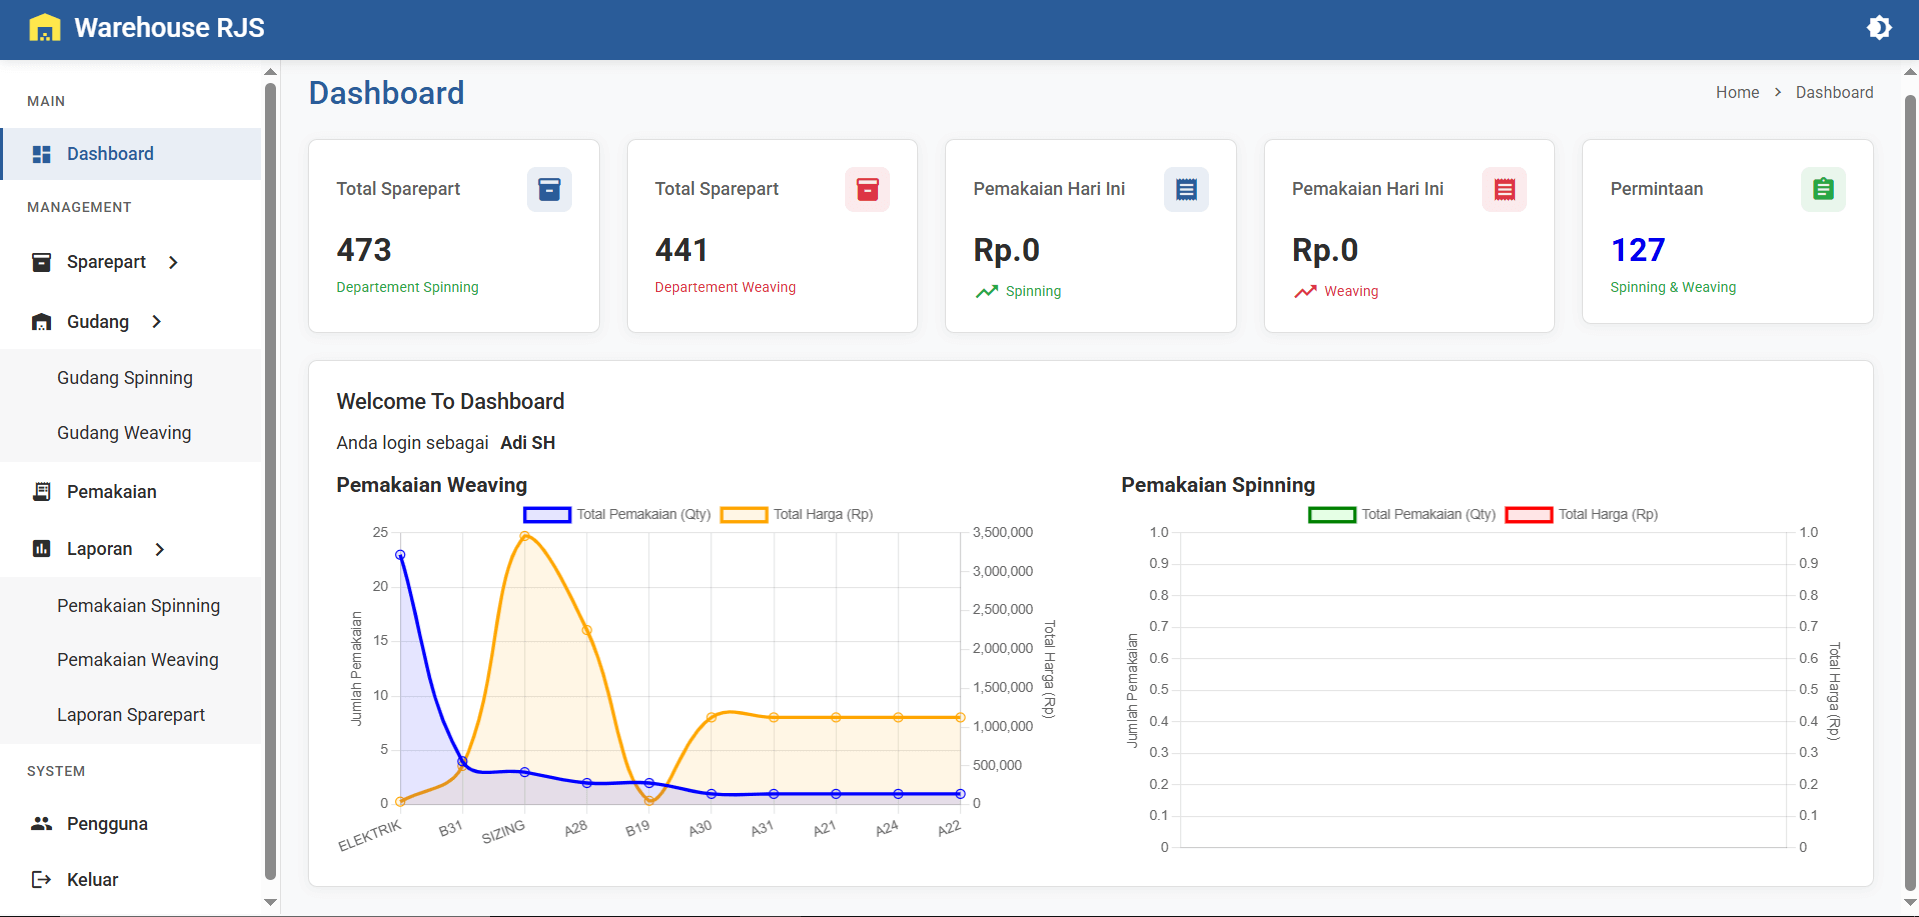Click the Pengguna users icon

[41, 824]
